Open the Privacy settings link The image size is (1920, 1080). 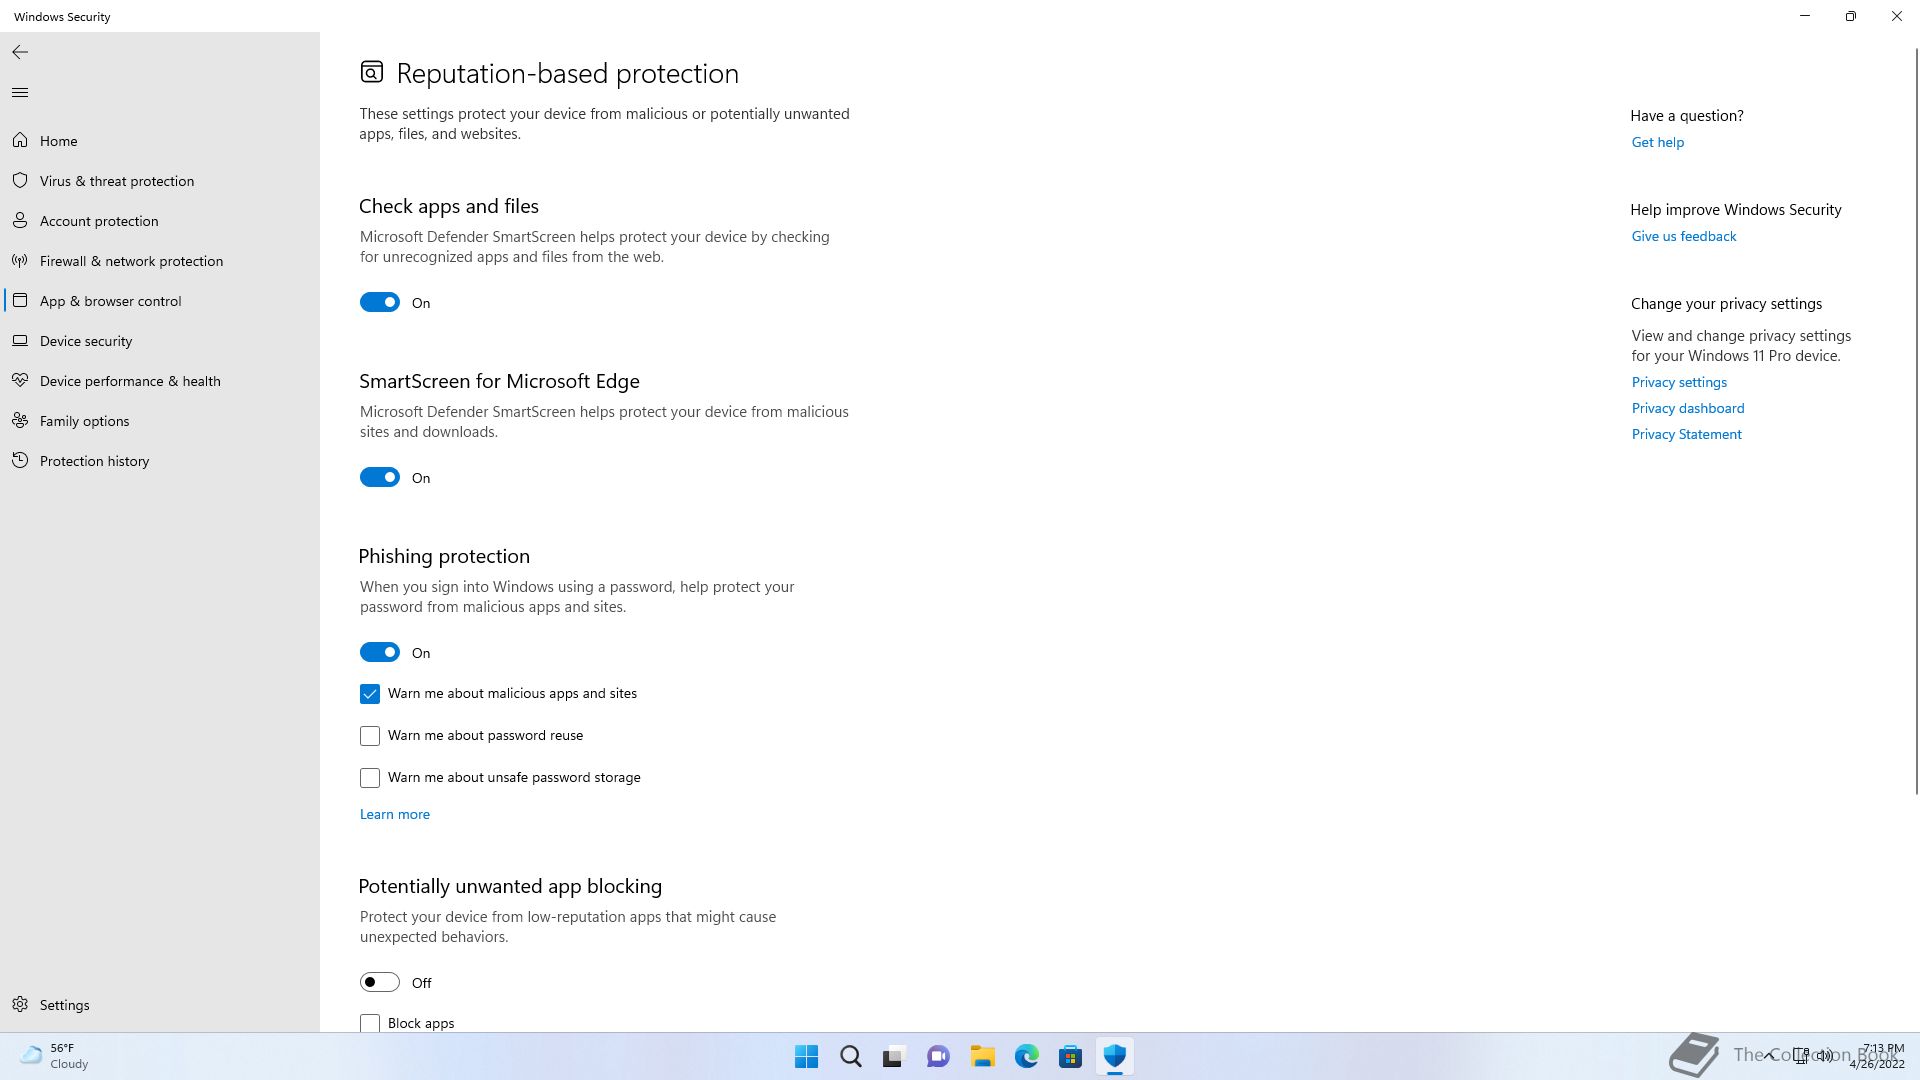[x=1679, y=382]
